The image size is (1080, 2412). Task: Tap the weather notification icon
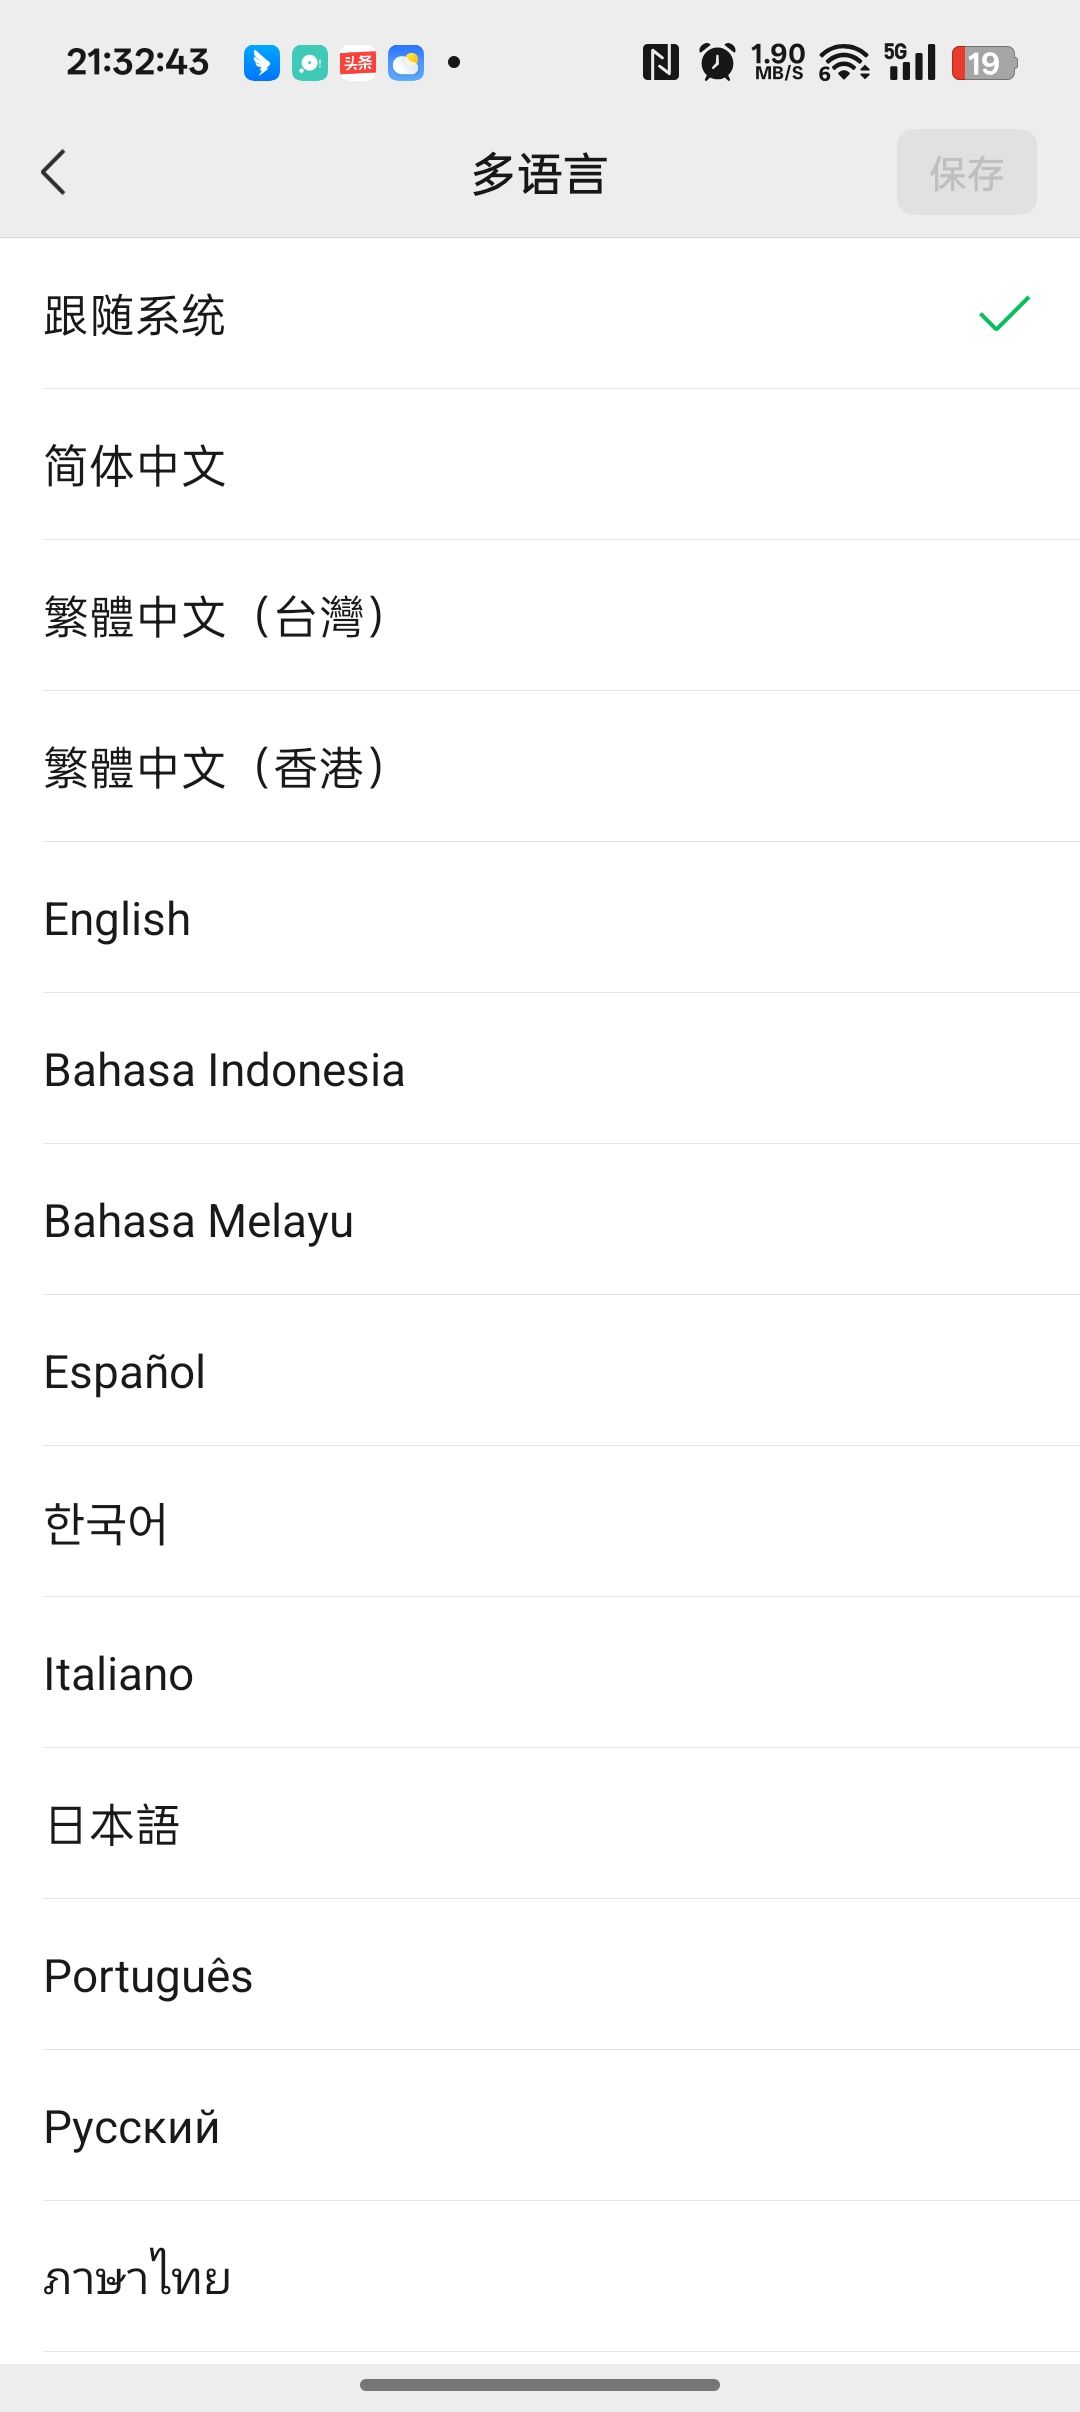coord(406,63)
